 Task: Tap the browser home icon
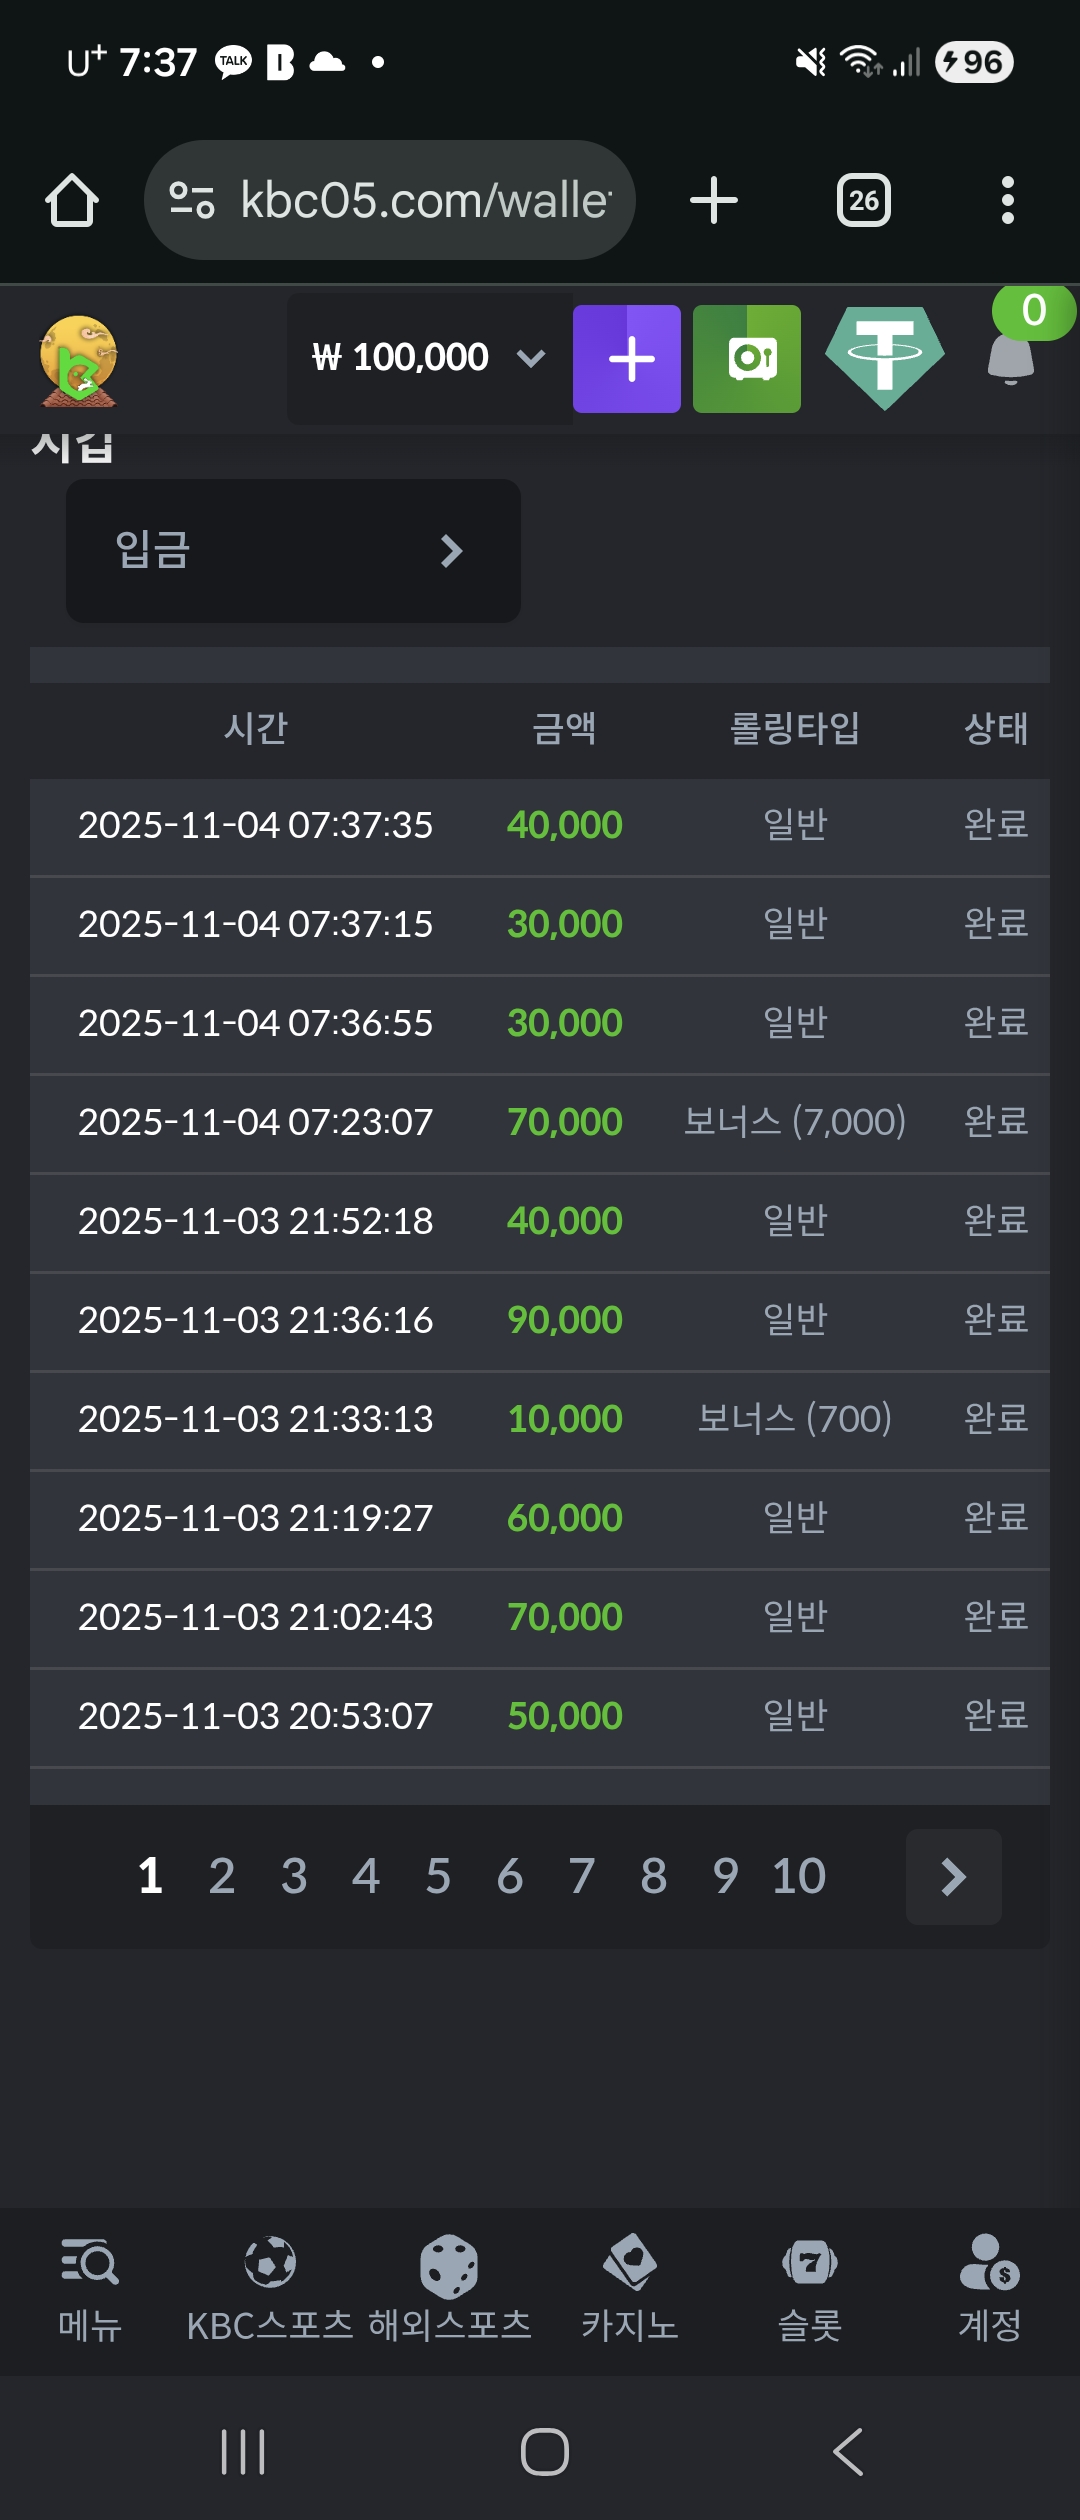pyautogui.click(x=72, y=200)
